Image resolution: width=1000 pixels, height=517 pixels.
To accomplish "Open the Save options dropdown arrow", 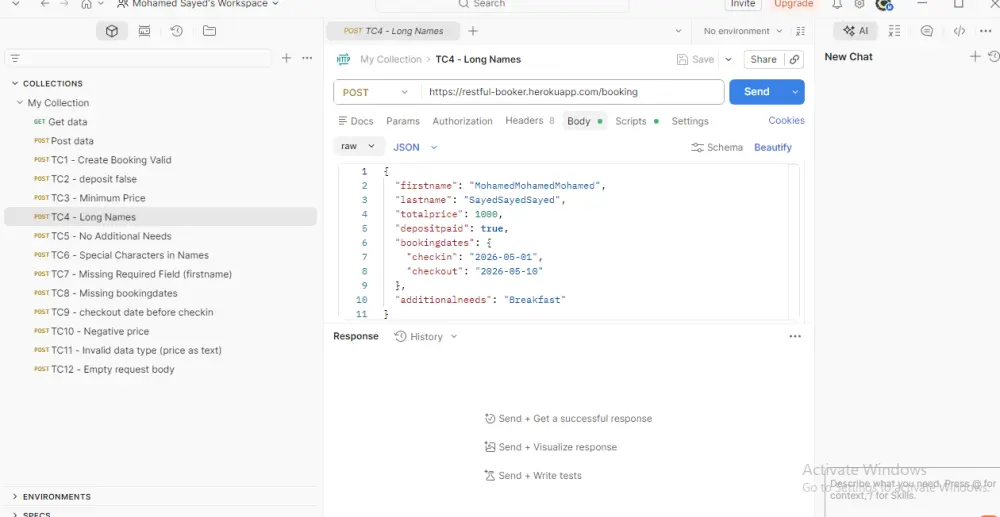I will [x=728, y=59].
